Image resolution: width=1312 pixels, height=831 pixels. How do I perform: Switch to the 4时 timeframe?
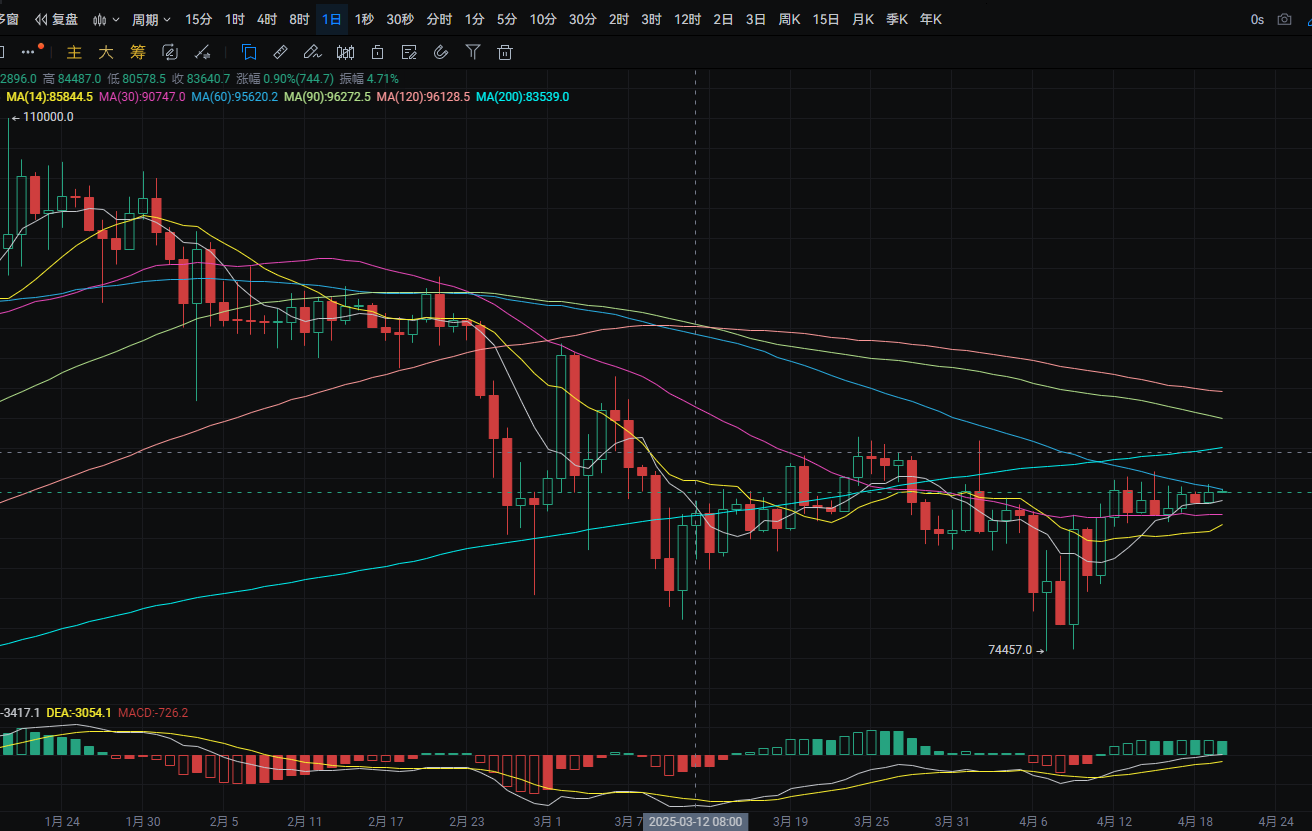267,19
